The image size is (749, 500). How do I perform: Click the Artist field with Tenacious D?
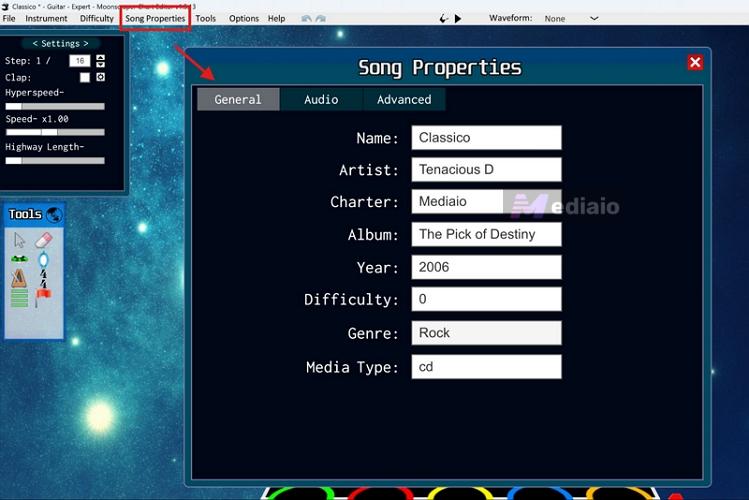(486, 170)
